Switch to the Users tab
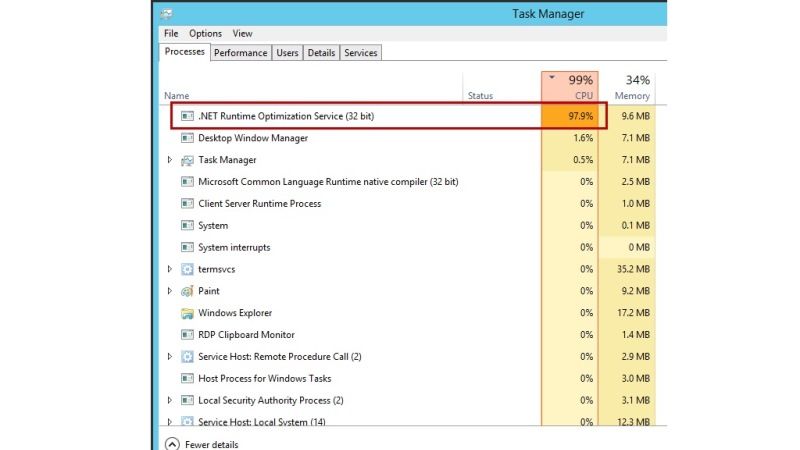This screenshot has height=450, width=800. point(287,53)
